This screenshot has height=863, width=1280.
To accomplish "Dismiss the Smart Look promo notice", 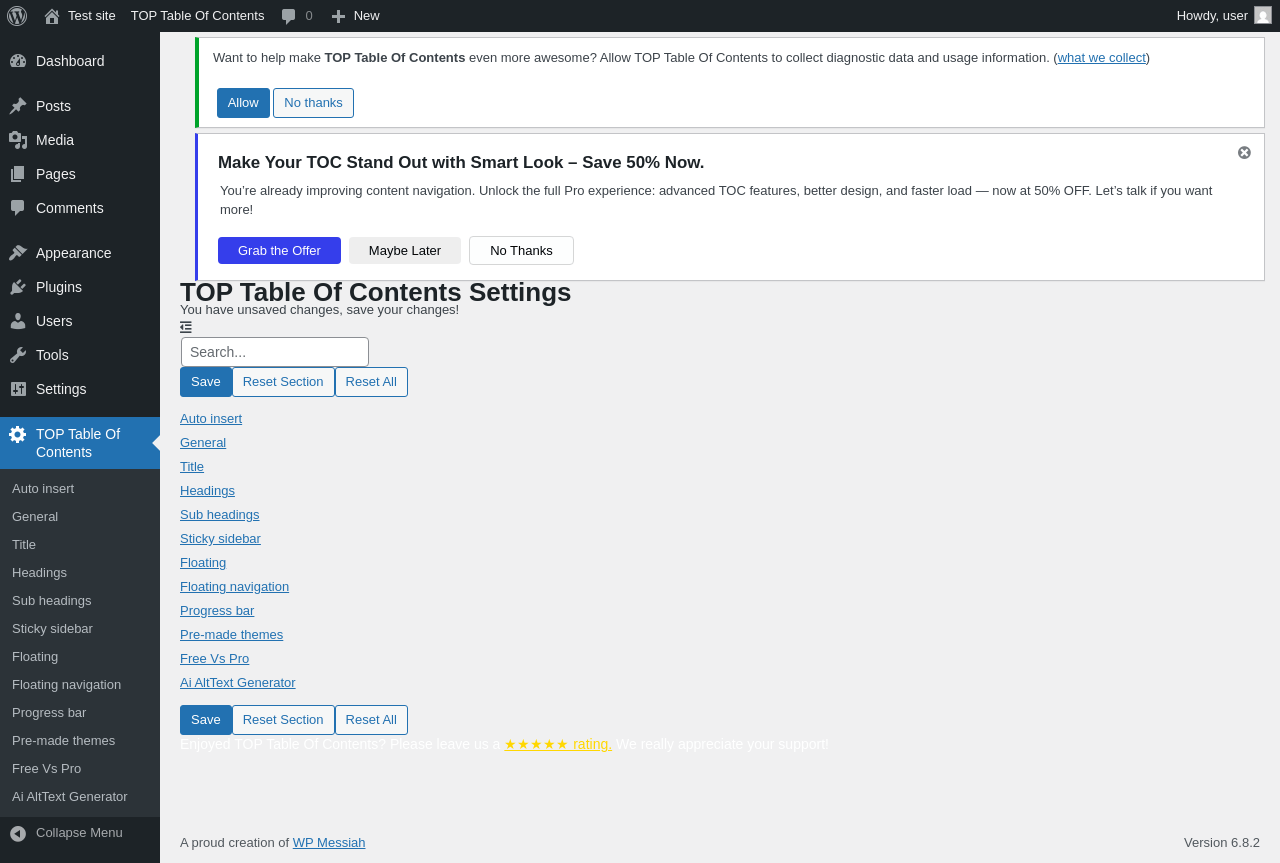I will (x=1244, y=153).
